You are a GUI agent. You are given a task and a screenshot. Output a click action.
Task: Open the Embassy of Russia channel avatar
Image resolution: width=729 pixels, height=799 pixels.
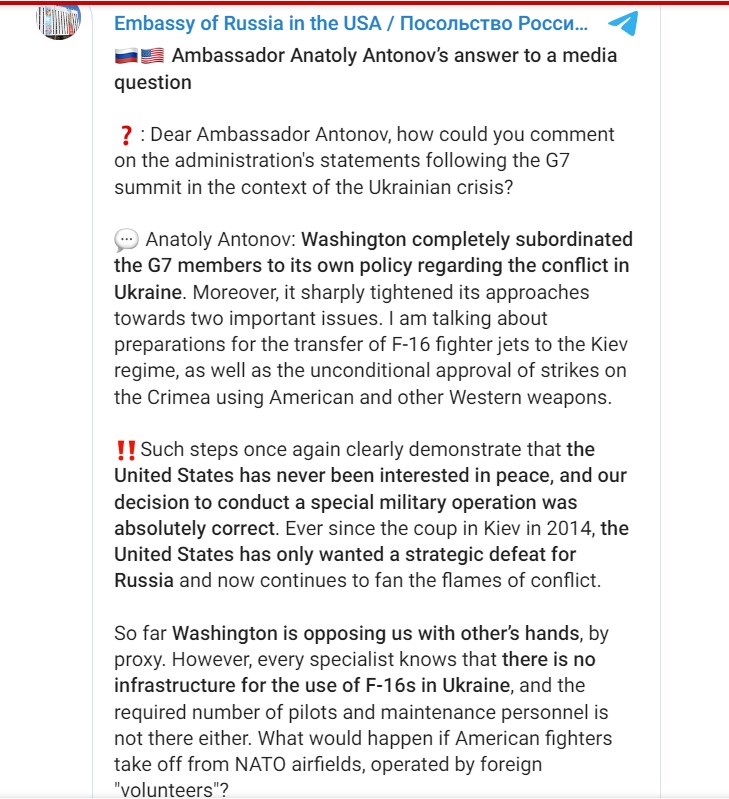(x=58, y=20)
